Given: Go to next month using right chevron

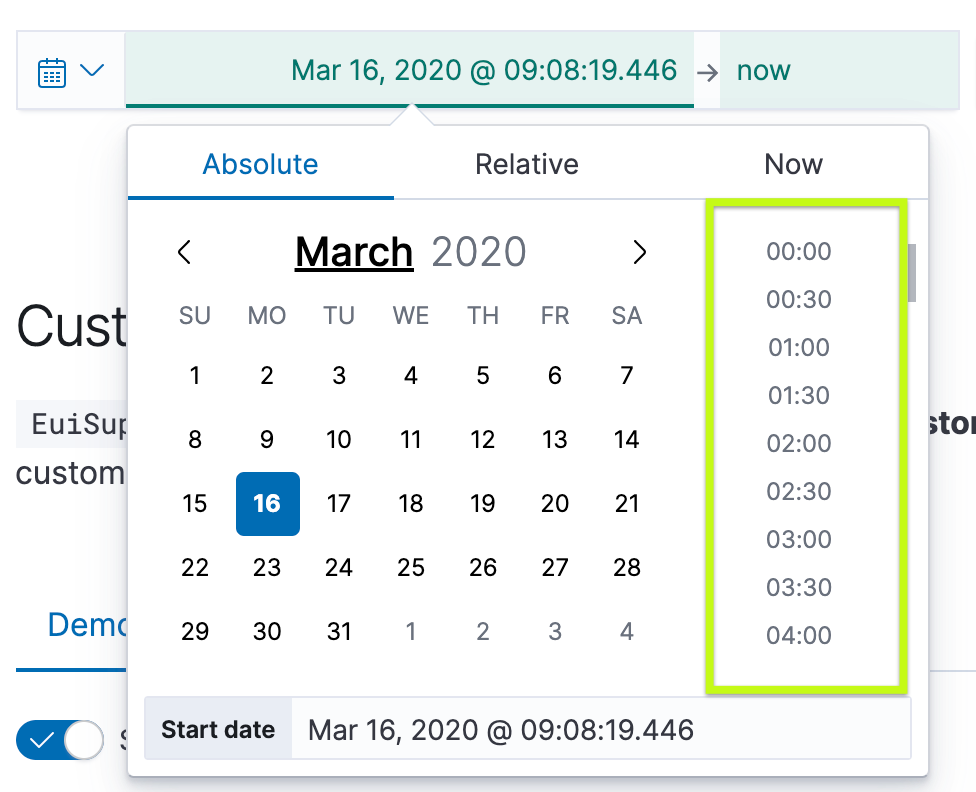Looking at the screenshot, I should point(640,252).
